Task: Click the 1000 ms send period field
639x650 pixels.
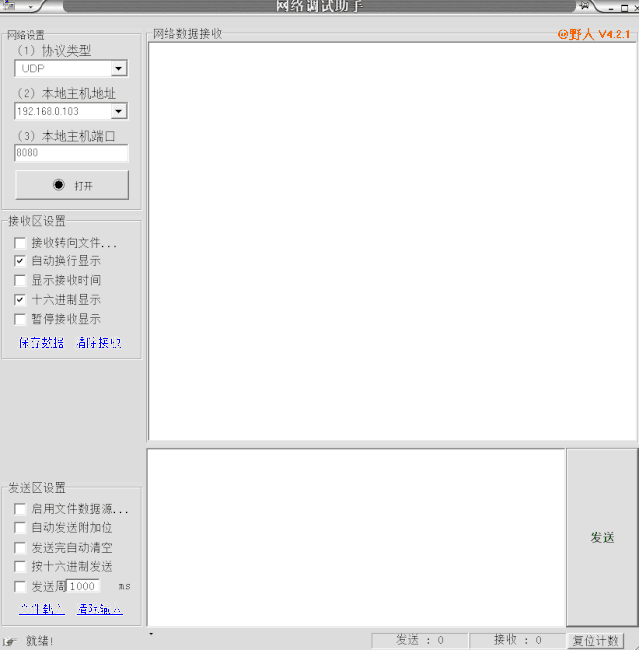Action: pyautogui.click(x=83, y=586)
